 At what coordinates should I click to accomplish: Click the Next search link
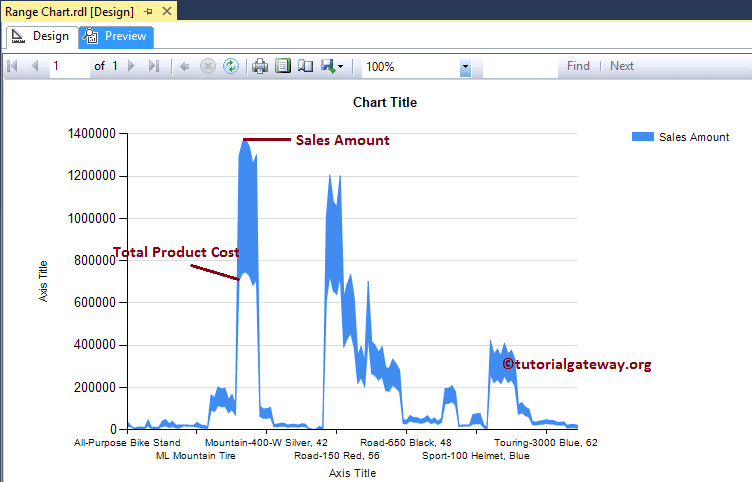622,66
